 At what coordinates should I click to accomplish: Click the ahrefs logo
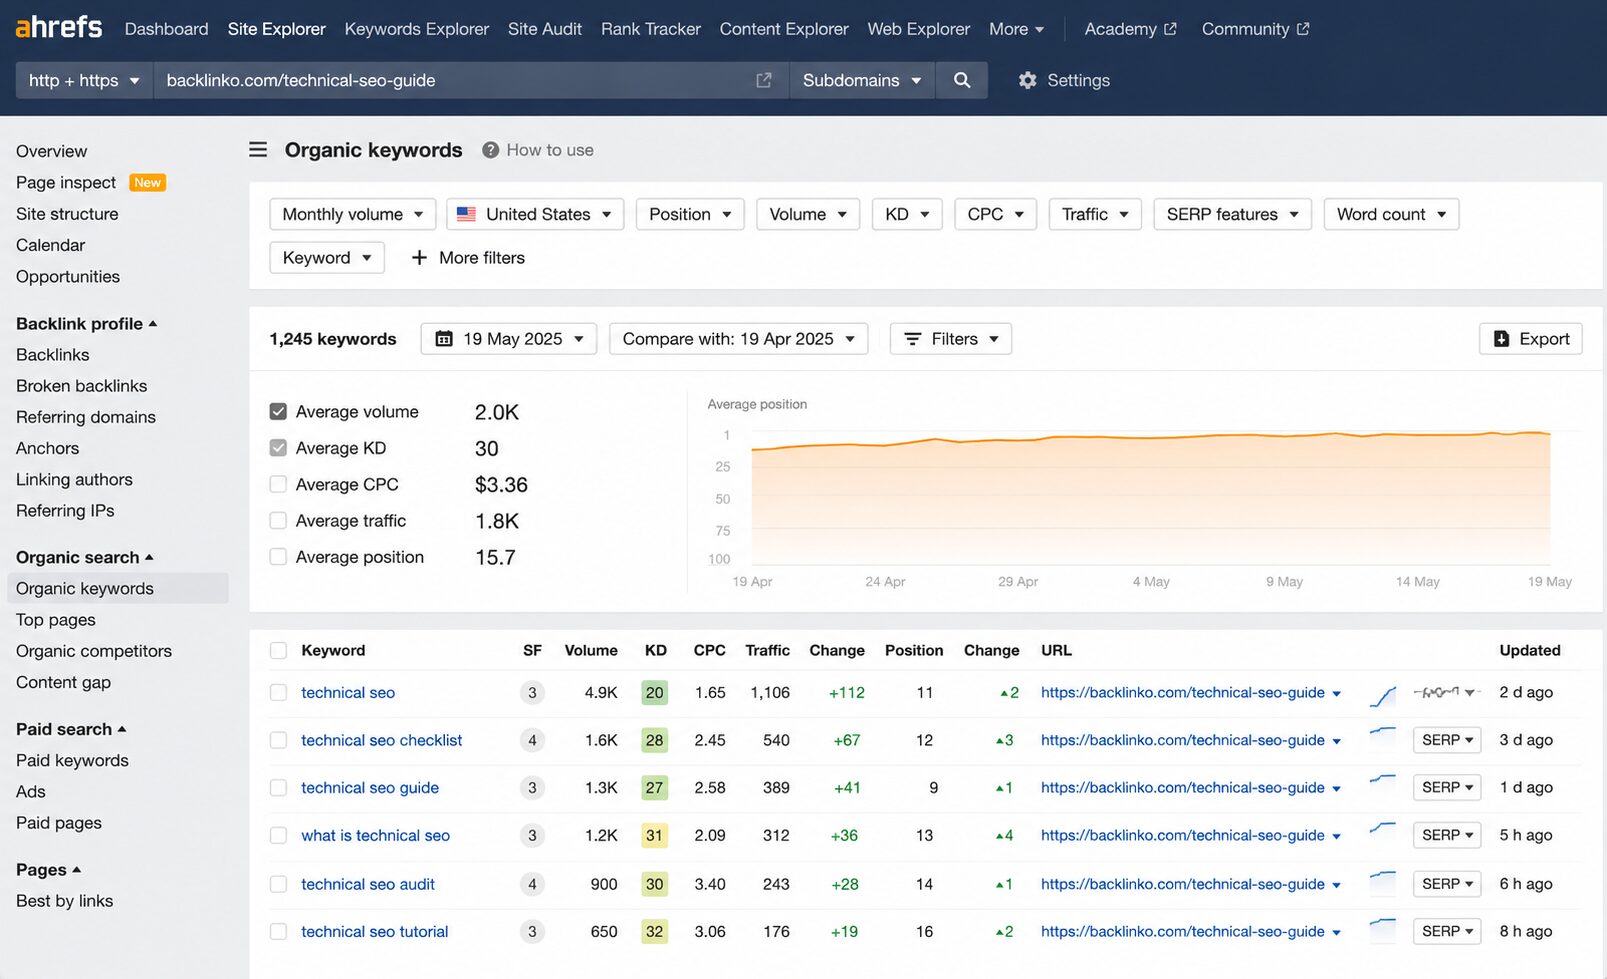point(58,27)
